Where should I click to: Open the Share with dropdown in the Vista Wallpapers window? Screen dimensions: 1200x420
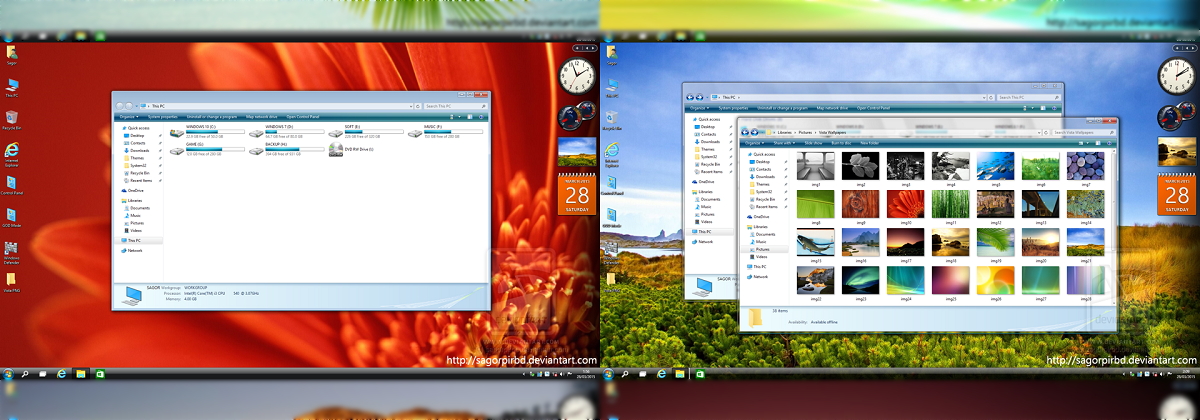tap(782, 143)
